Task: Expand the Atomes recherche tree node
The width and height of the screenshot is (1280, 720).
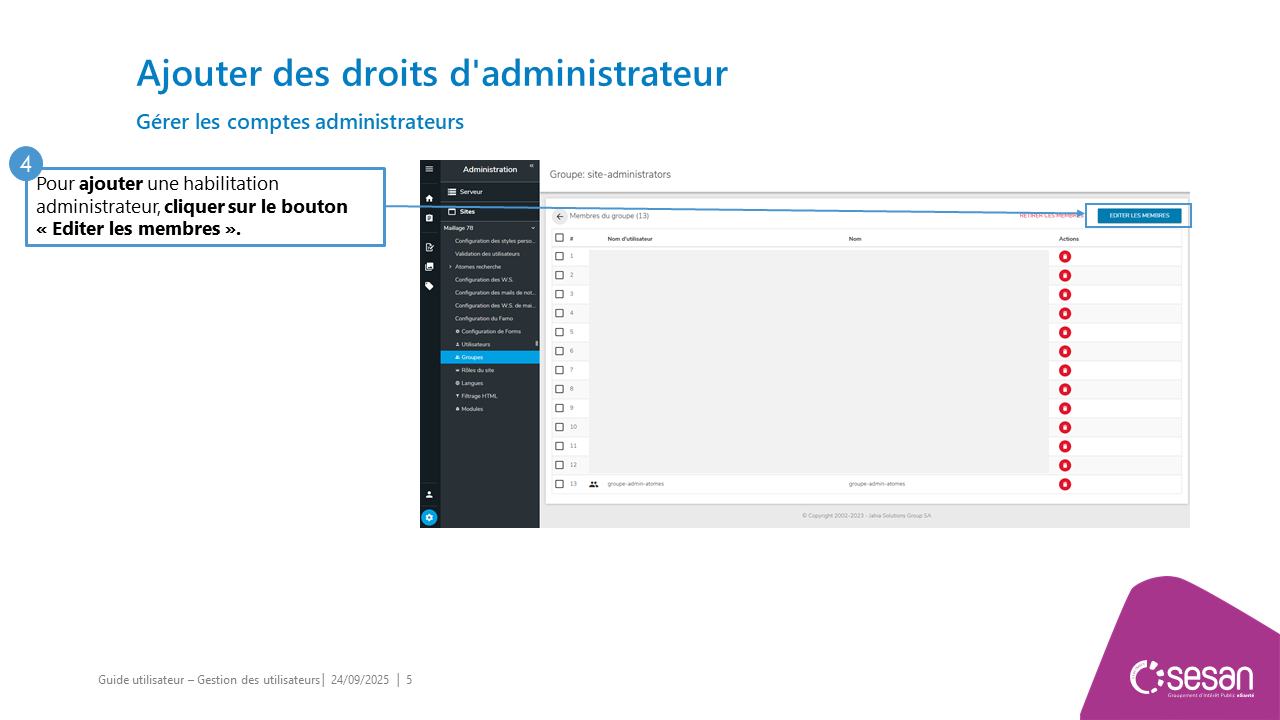Action: click(x=450, y=267)
